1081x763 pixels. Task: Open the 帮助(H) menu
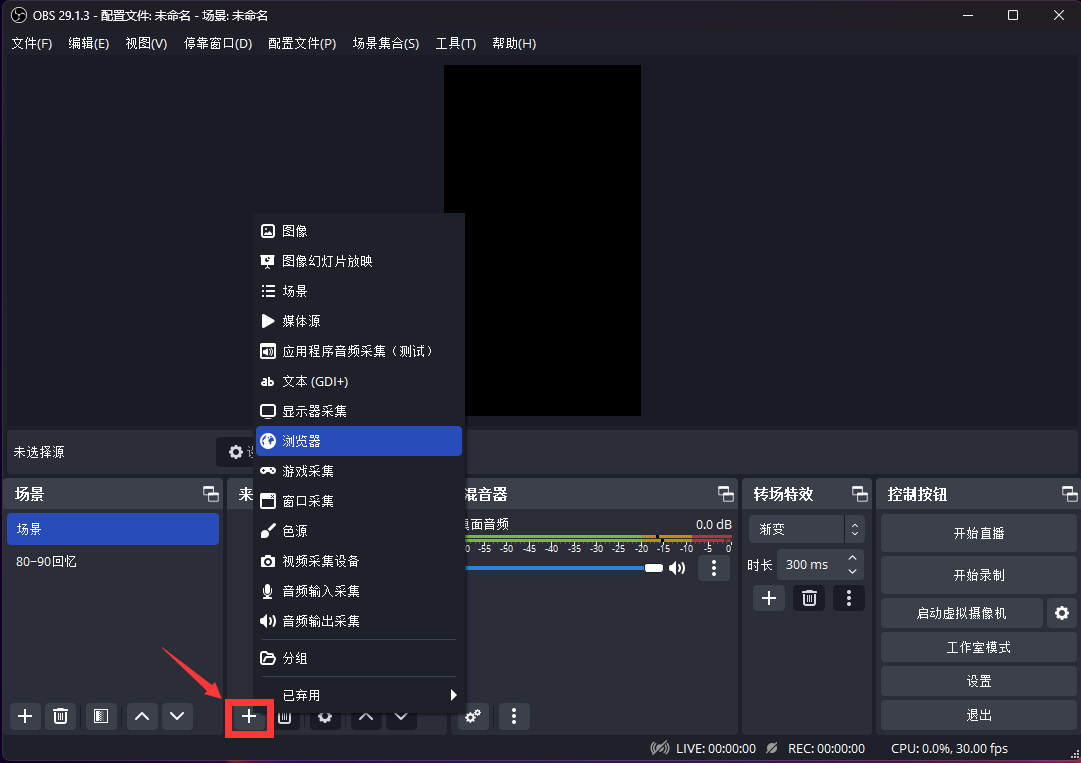[x=514, y=43]
